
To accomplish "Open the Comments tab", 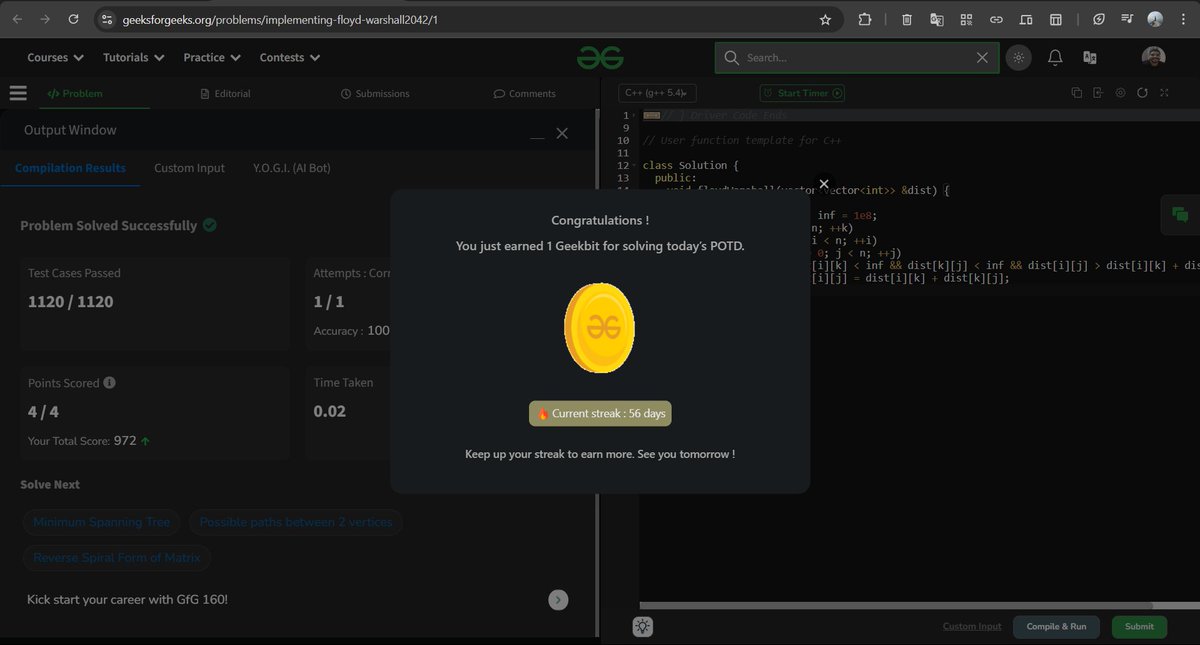I will click(525, 94).
